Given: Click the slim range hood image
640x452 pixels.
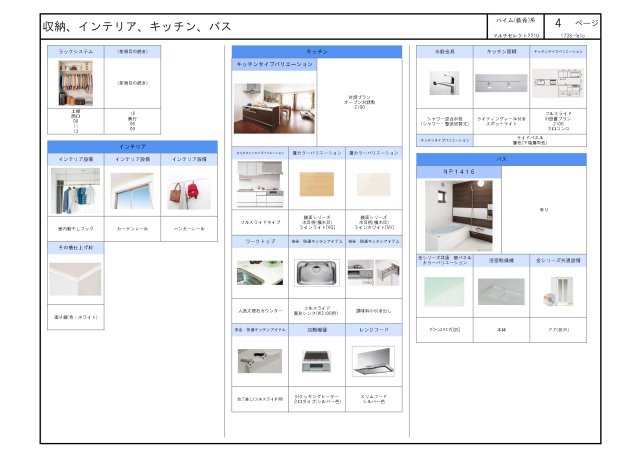Looking at the screenshot, I should click(x=374, y=361).
